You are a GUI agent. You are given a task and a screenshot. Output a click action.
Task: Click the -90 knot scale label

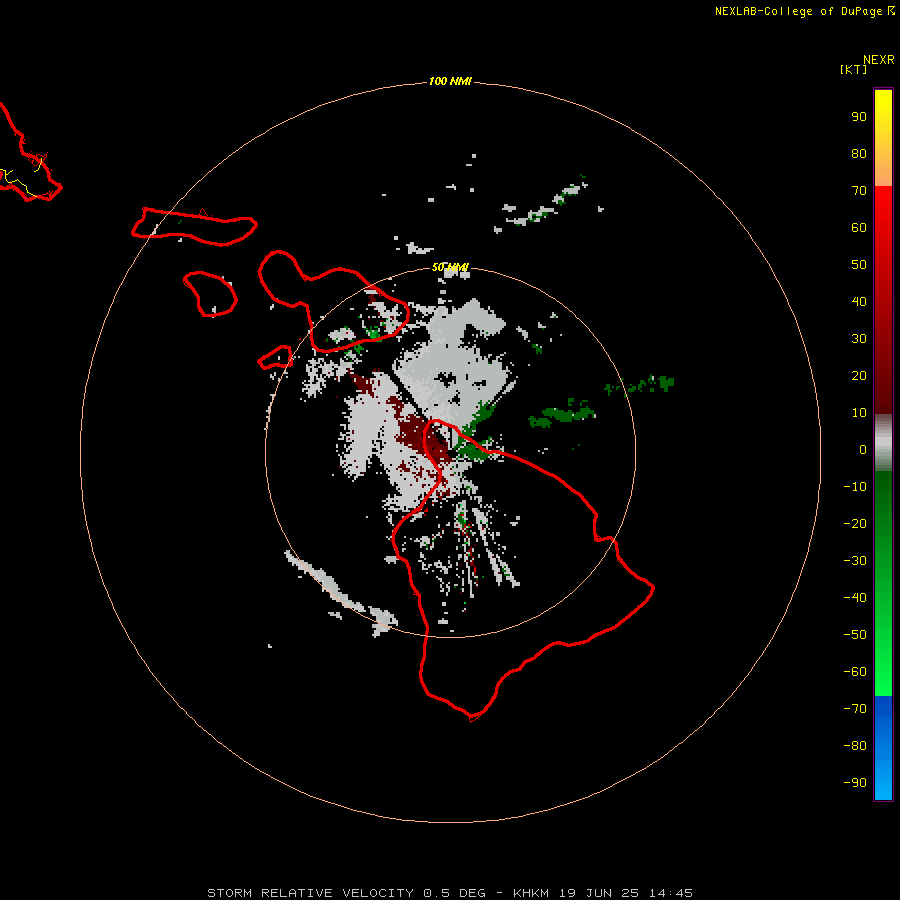pos(855,783)
